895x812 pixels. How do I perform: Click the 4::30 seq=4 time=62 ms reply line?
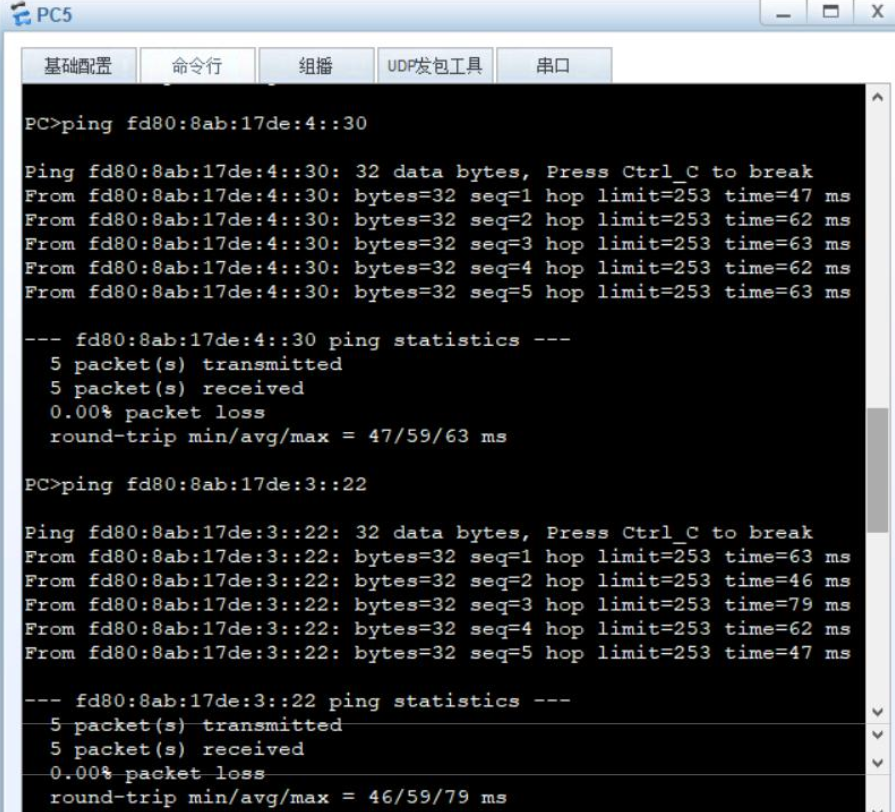[437, 268]
